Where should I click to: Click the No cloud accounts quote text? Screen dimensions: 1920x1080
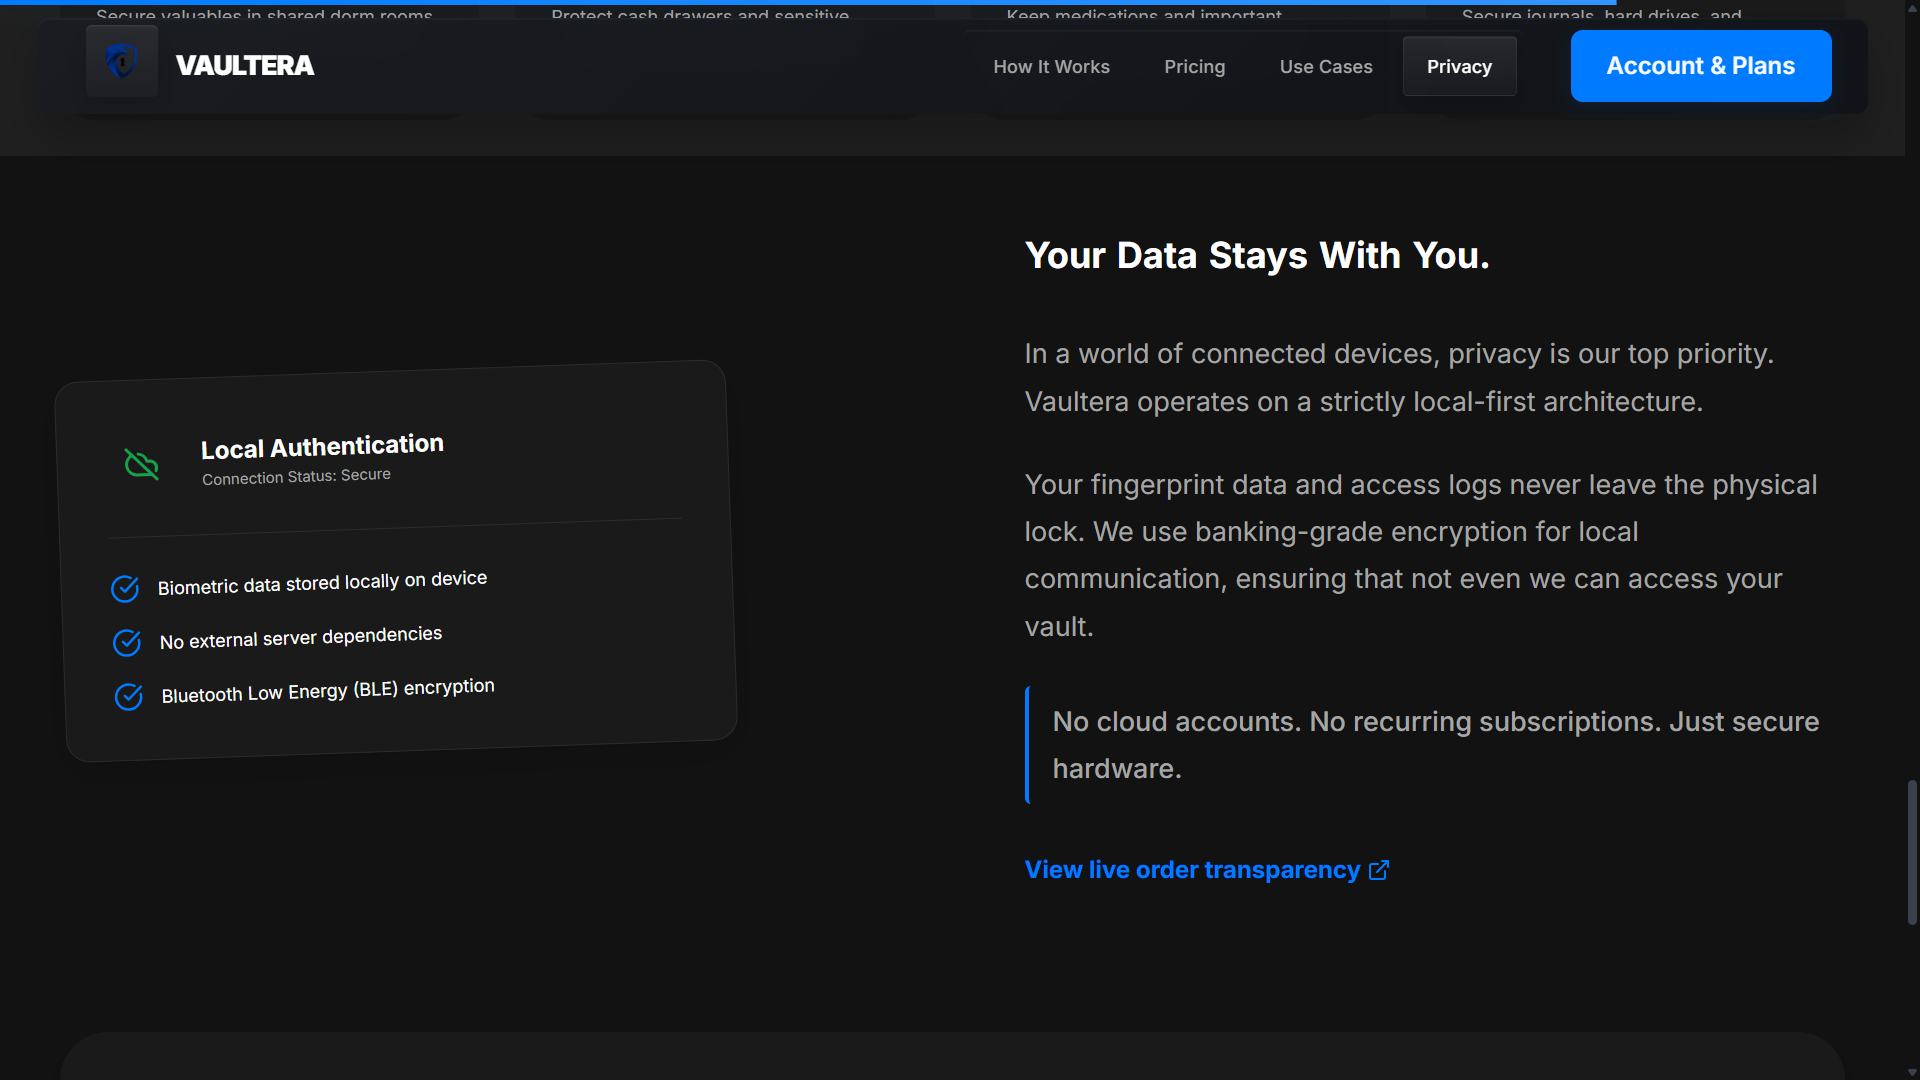[x=1435, y=745]
